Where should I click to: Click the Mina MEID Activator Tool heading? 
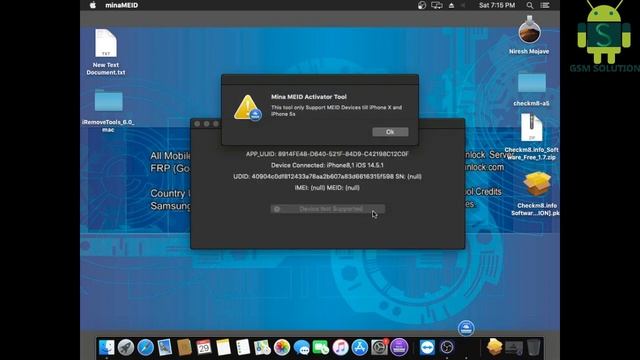pos(309,97)
